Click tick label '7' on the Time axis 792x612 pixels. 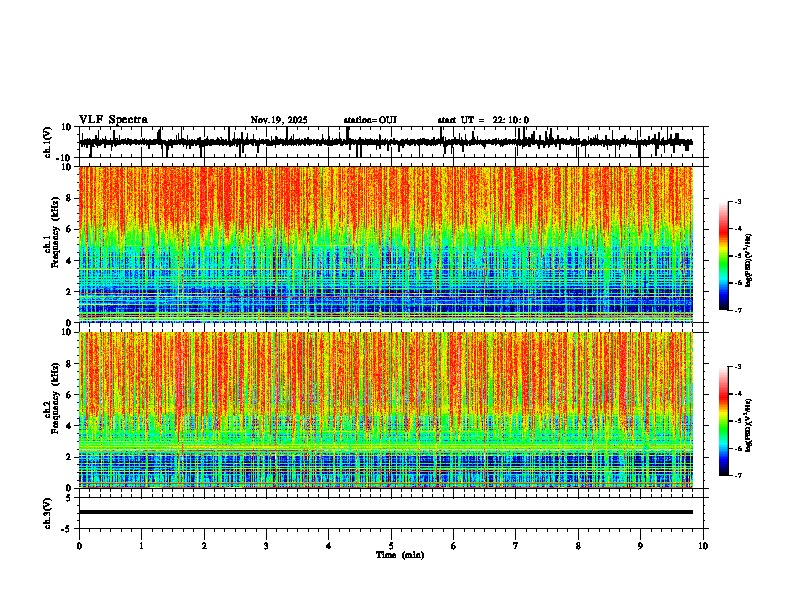click(x=516, y=546)
